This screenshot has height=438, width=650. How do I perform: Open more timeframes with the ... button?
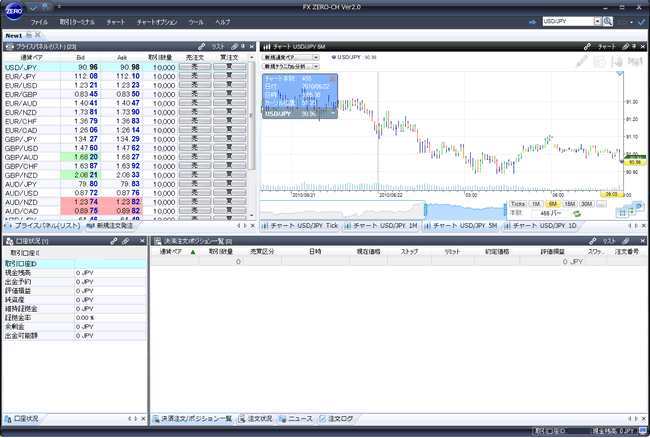click(601, 204)
